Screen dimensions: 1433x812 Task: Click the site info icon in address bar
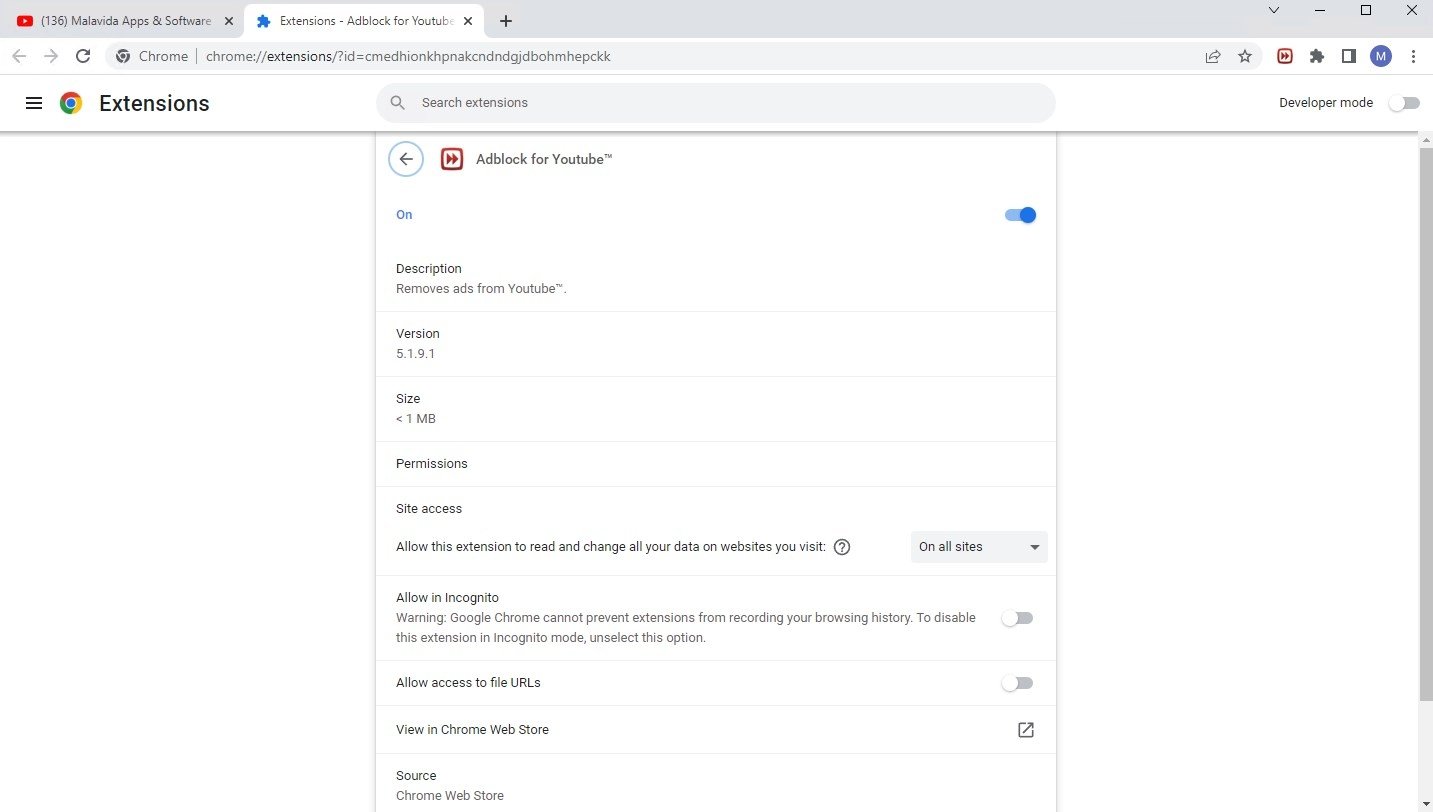pyautogui.click(x=123, y=56)
